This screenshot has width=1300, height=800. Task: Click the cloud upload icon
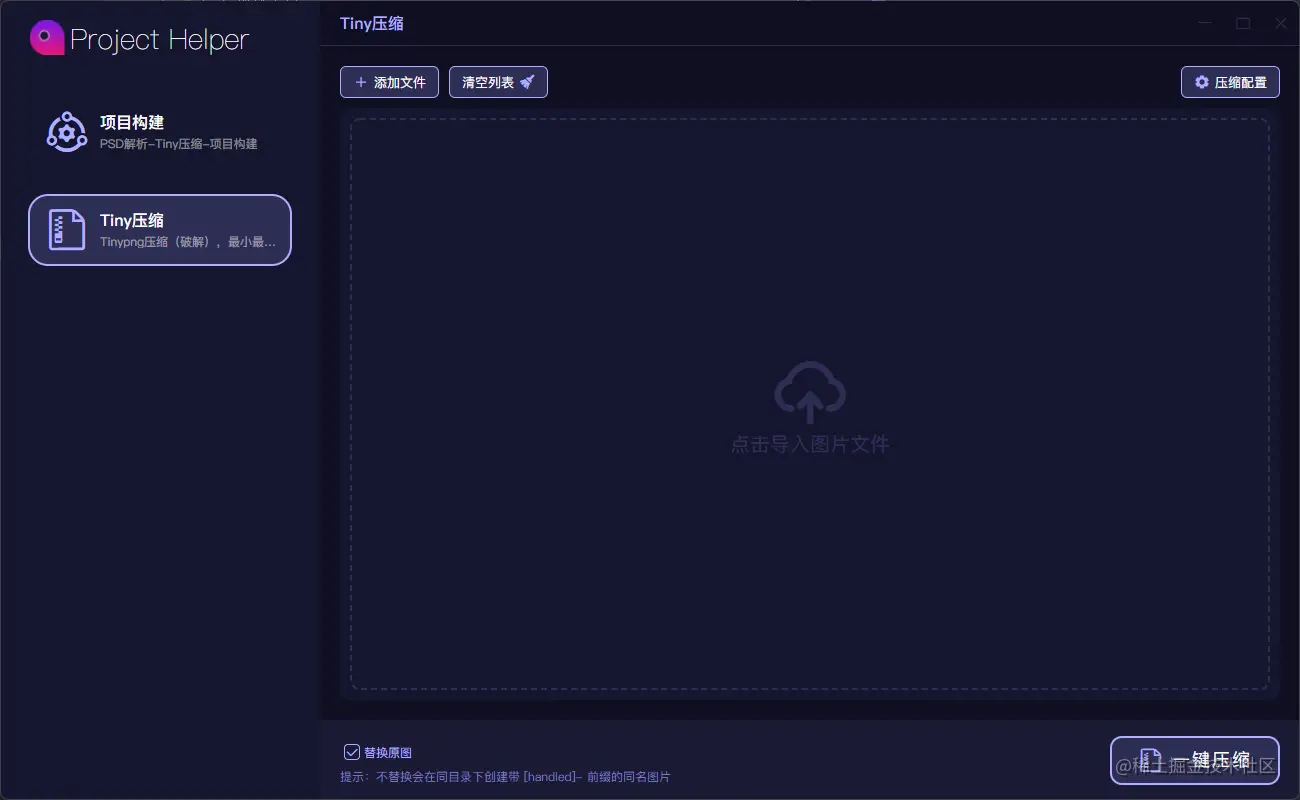click(810, 392)
